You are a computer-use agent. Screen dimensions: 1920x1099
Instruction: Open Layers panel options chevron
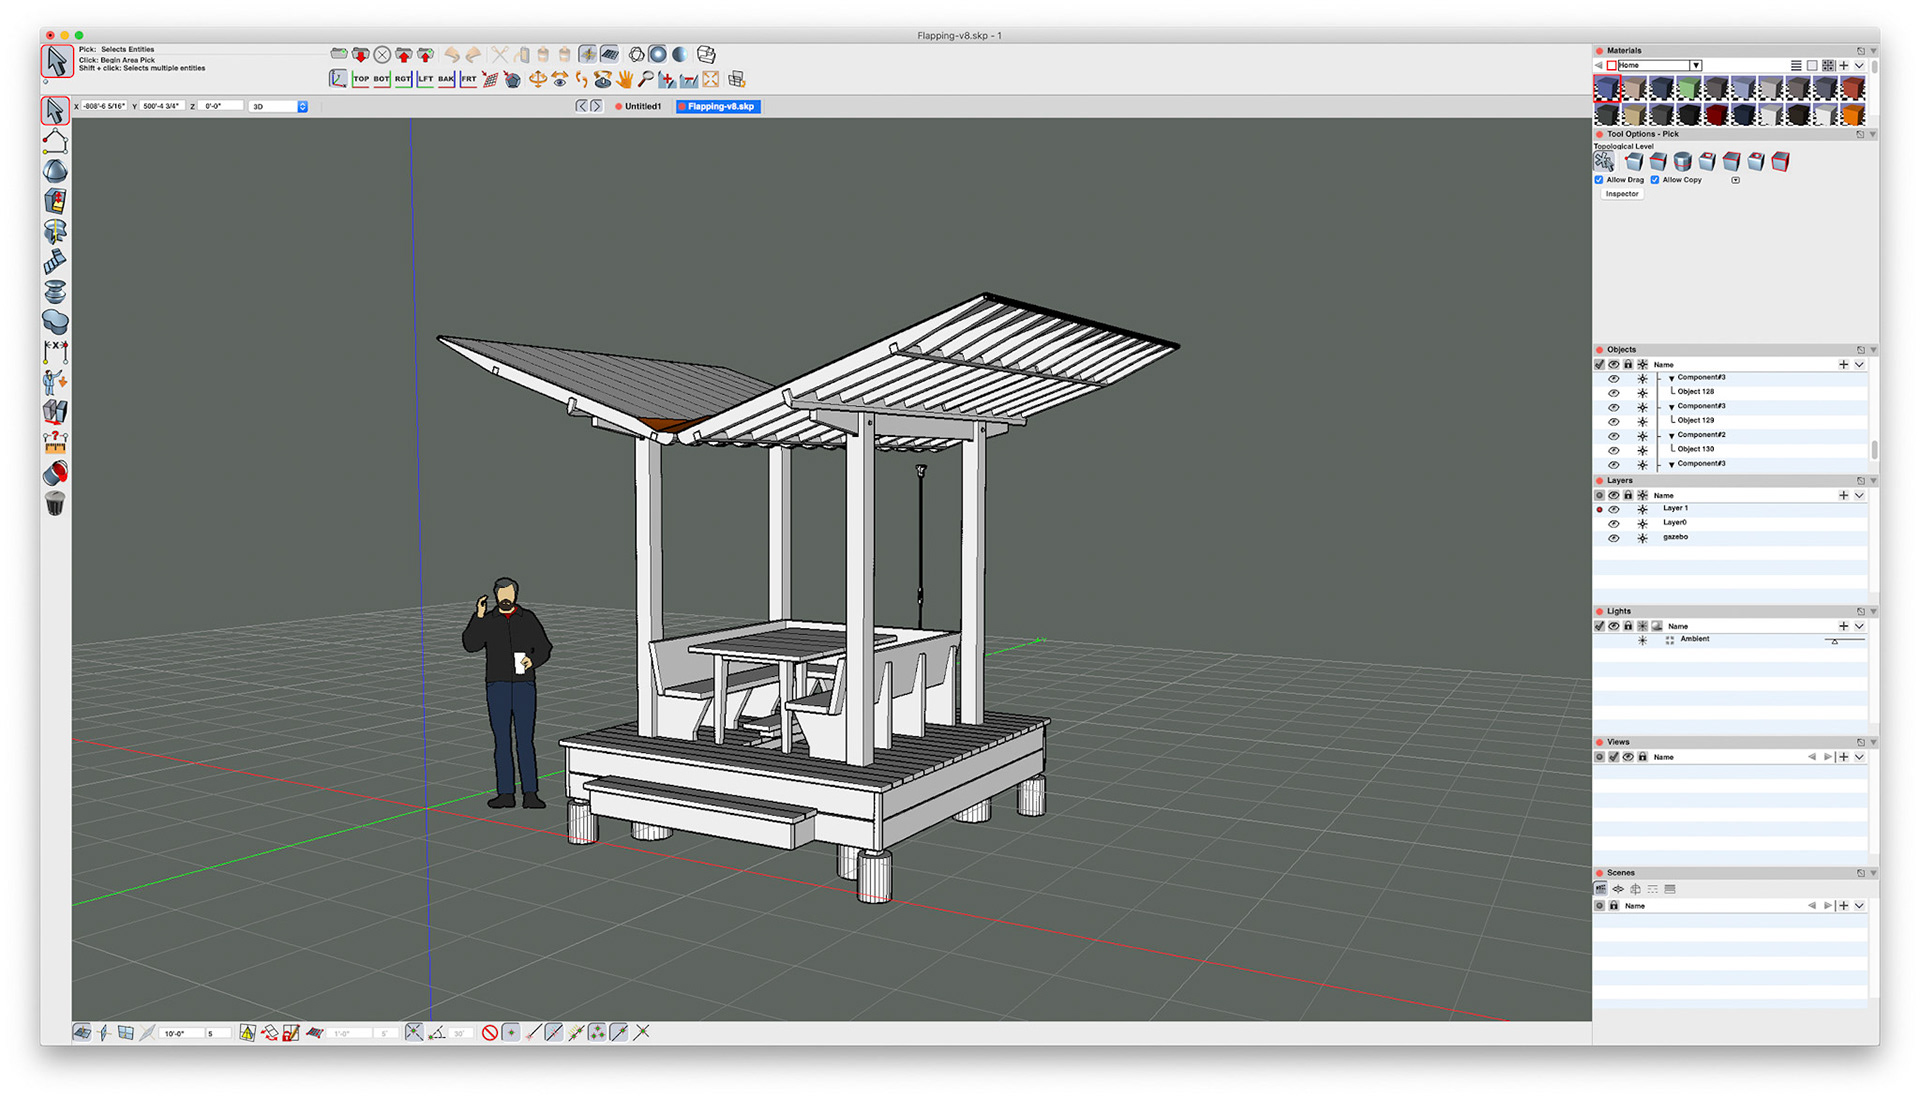click(x=1859, y=496)
